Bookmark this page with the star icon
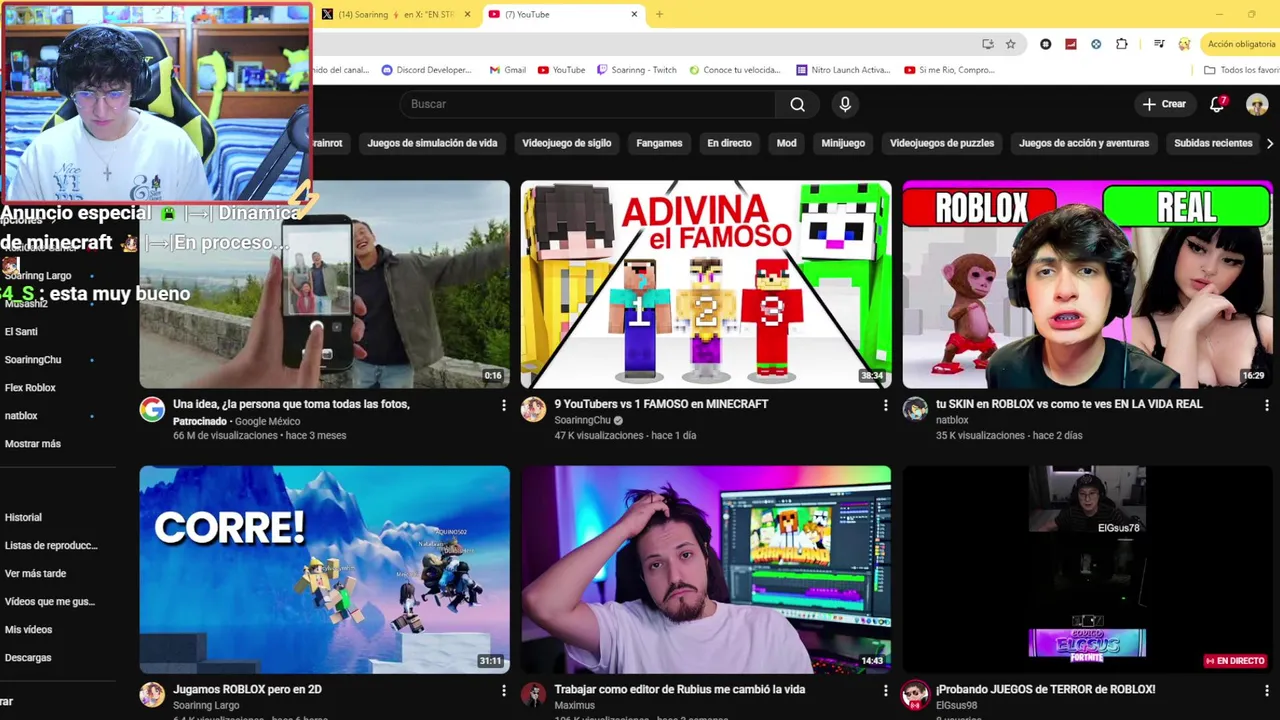This screenshot has width=1280, height=720. coord(1011,44)
